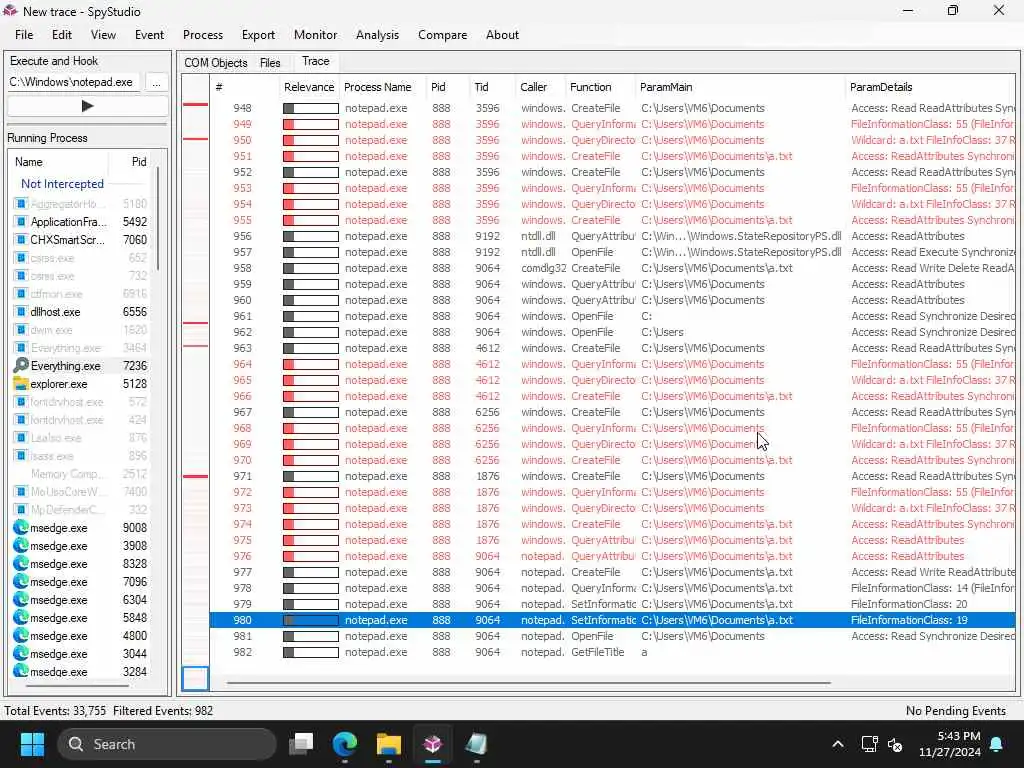This screenshot has height=768, width=1024.
Task: Open File Explorer from the taskbar
Action: pyautogui.click(x=389, y=744)
